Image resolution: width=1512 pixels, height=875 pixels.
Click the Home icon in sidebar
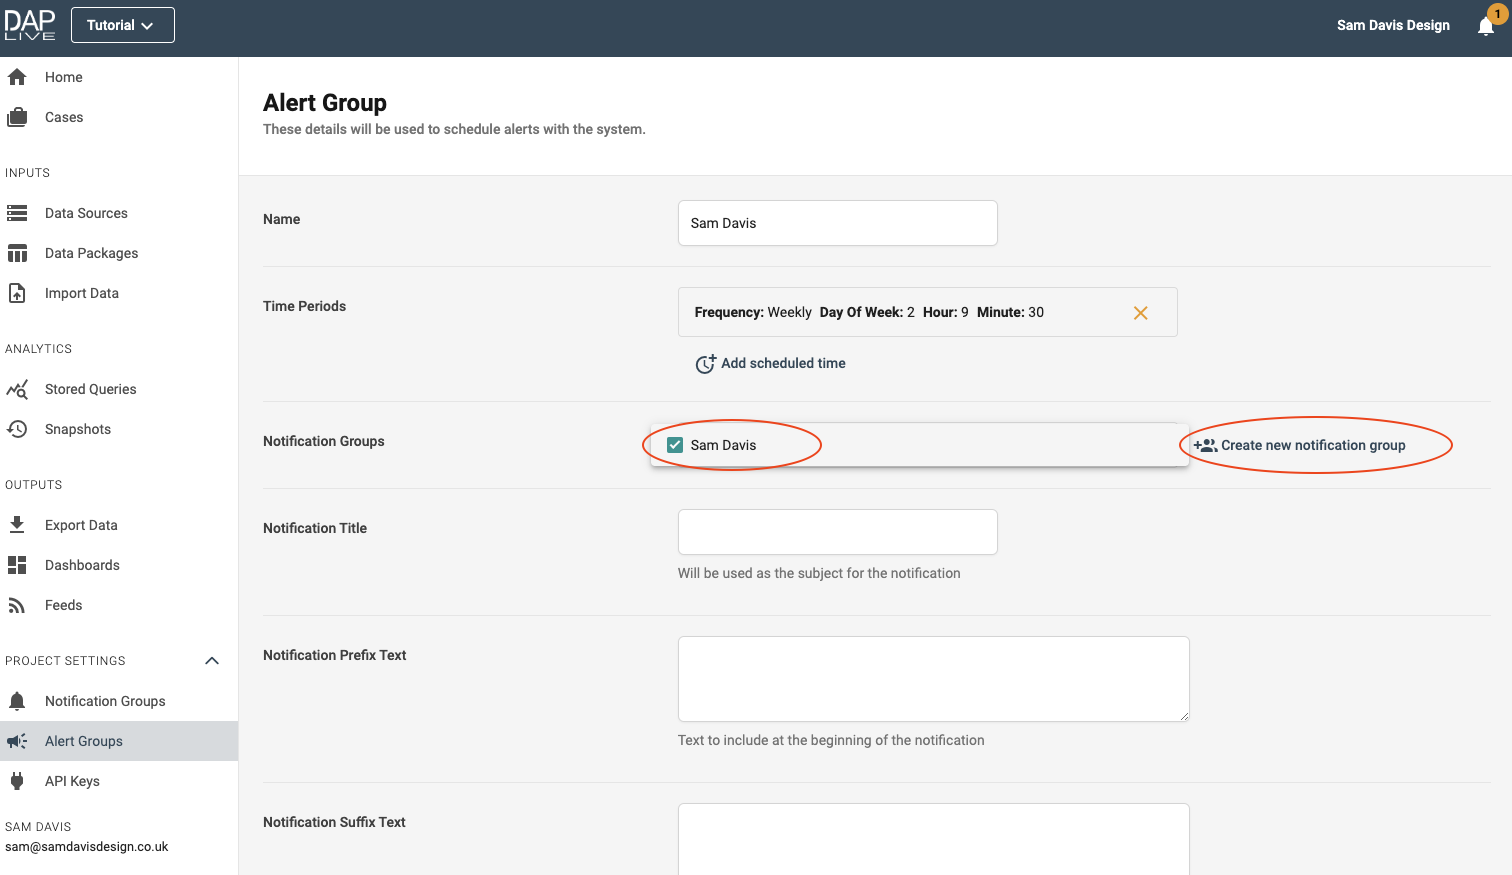point(17,77)
